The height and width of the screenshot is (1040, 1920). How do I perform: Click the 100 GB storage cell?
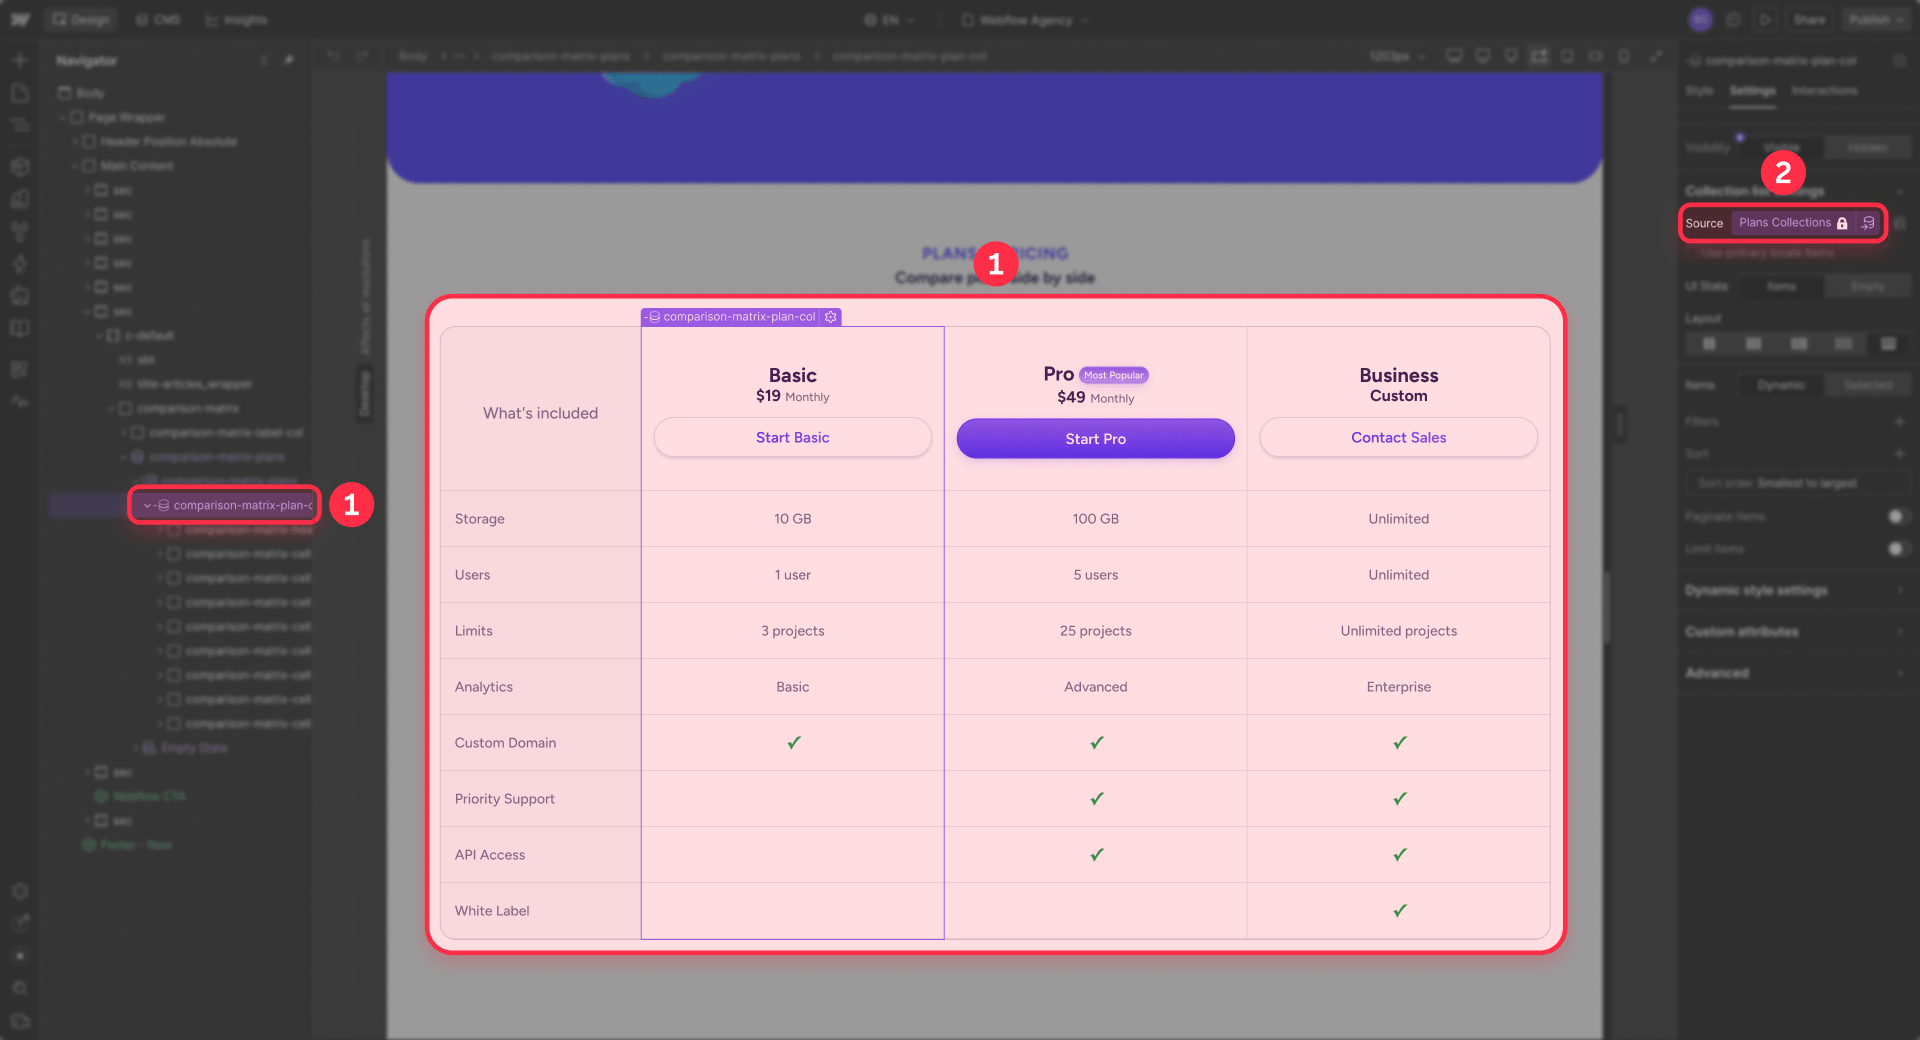pyautogui.click(x=1096, y=519)
